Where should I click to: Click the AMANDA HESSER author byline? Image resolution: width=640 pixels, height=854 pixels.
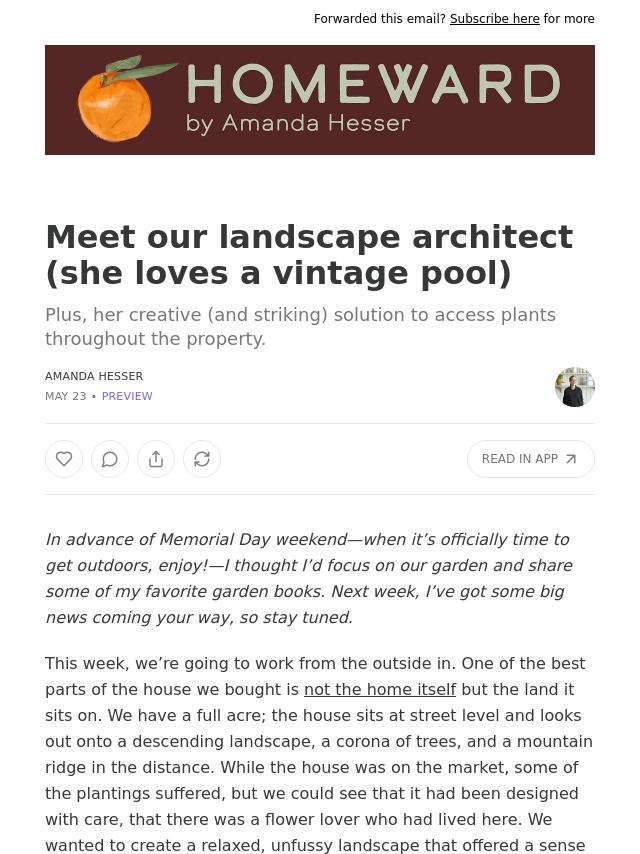point(94,376)
